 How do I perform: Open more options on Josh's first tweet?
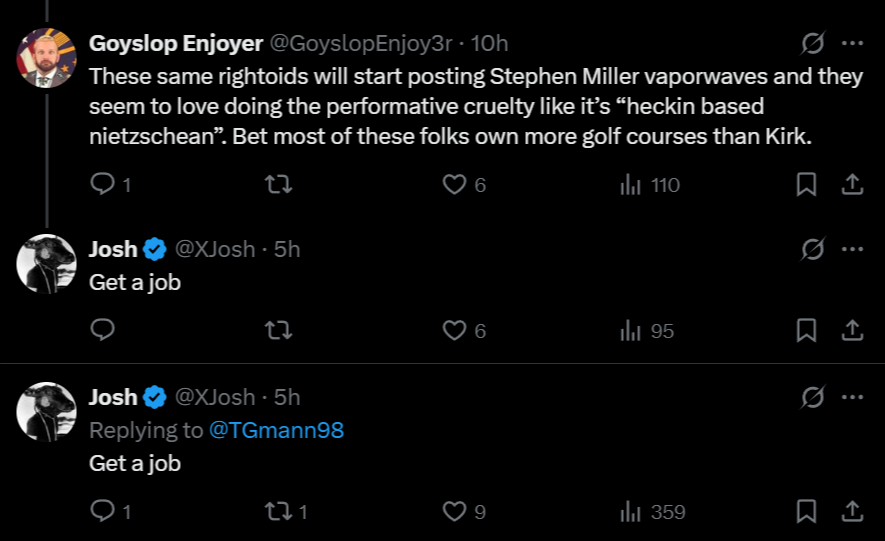(851, 250)
